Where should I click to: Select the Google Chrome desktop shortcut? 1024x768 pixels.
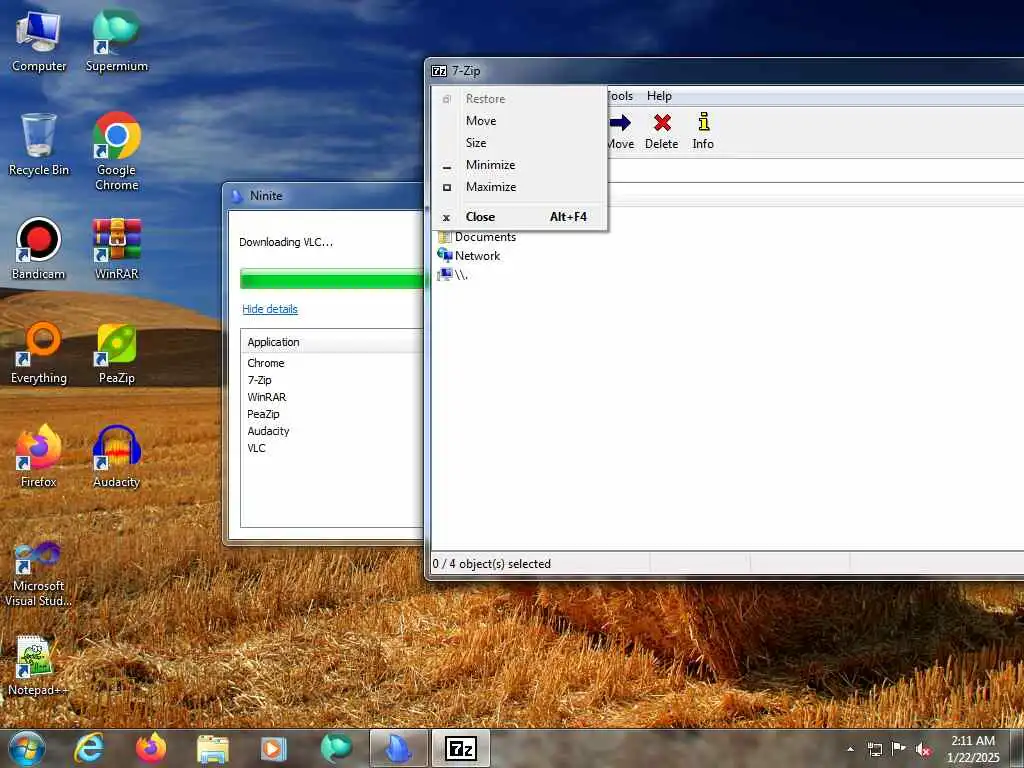116,152
